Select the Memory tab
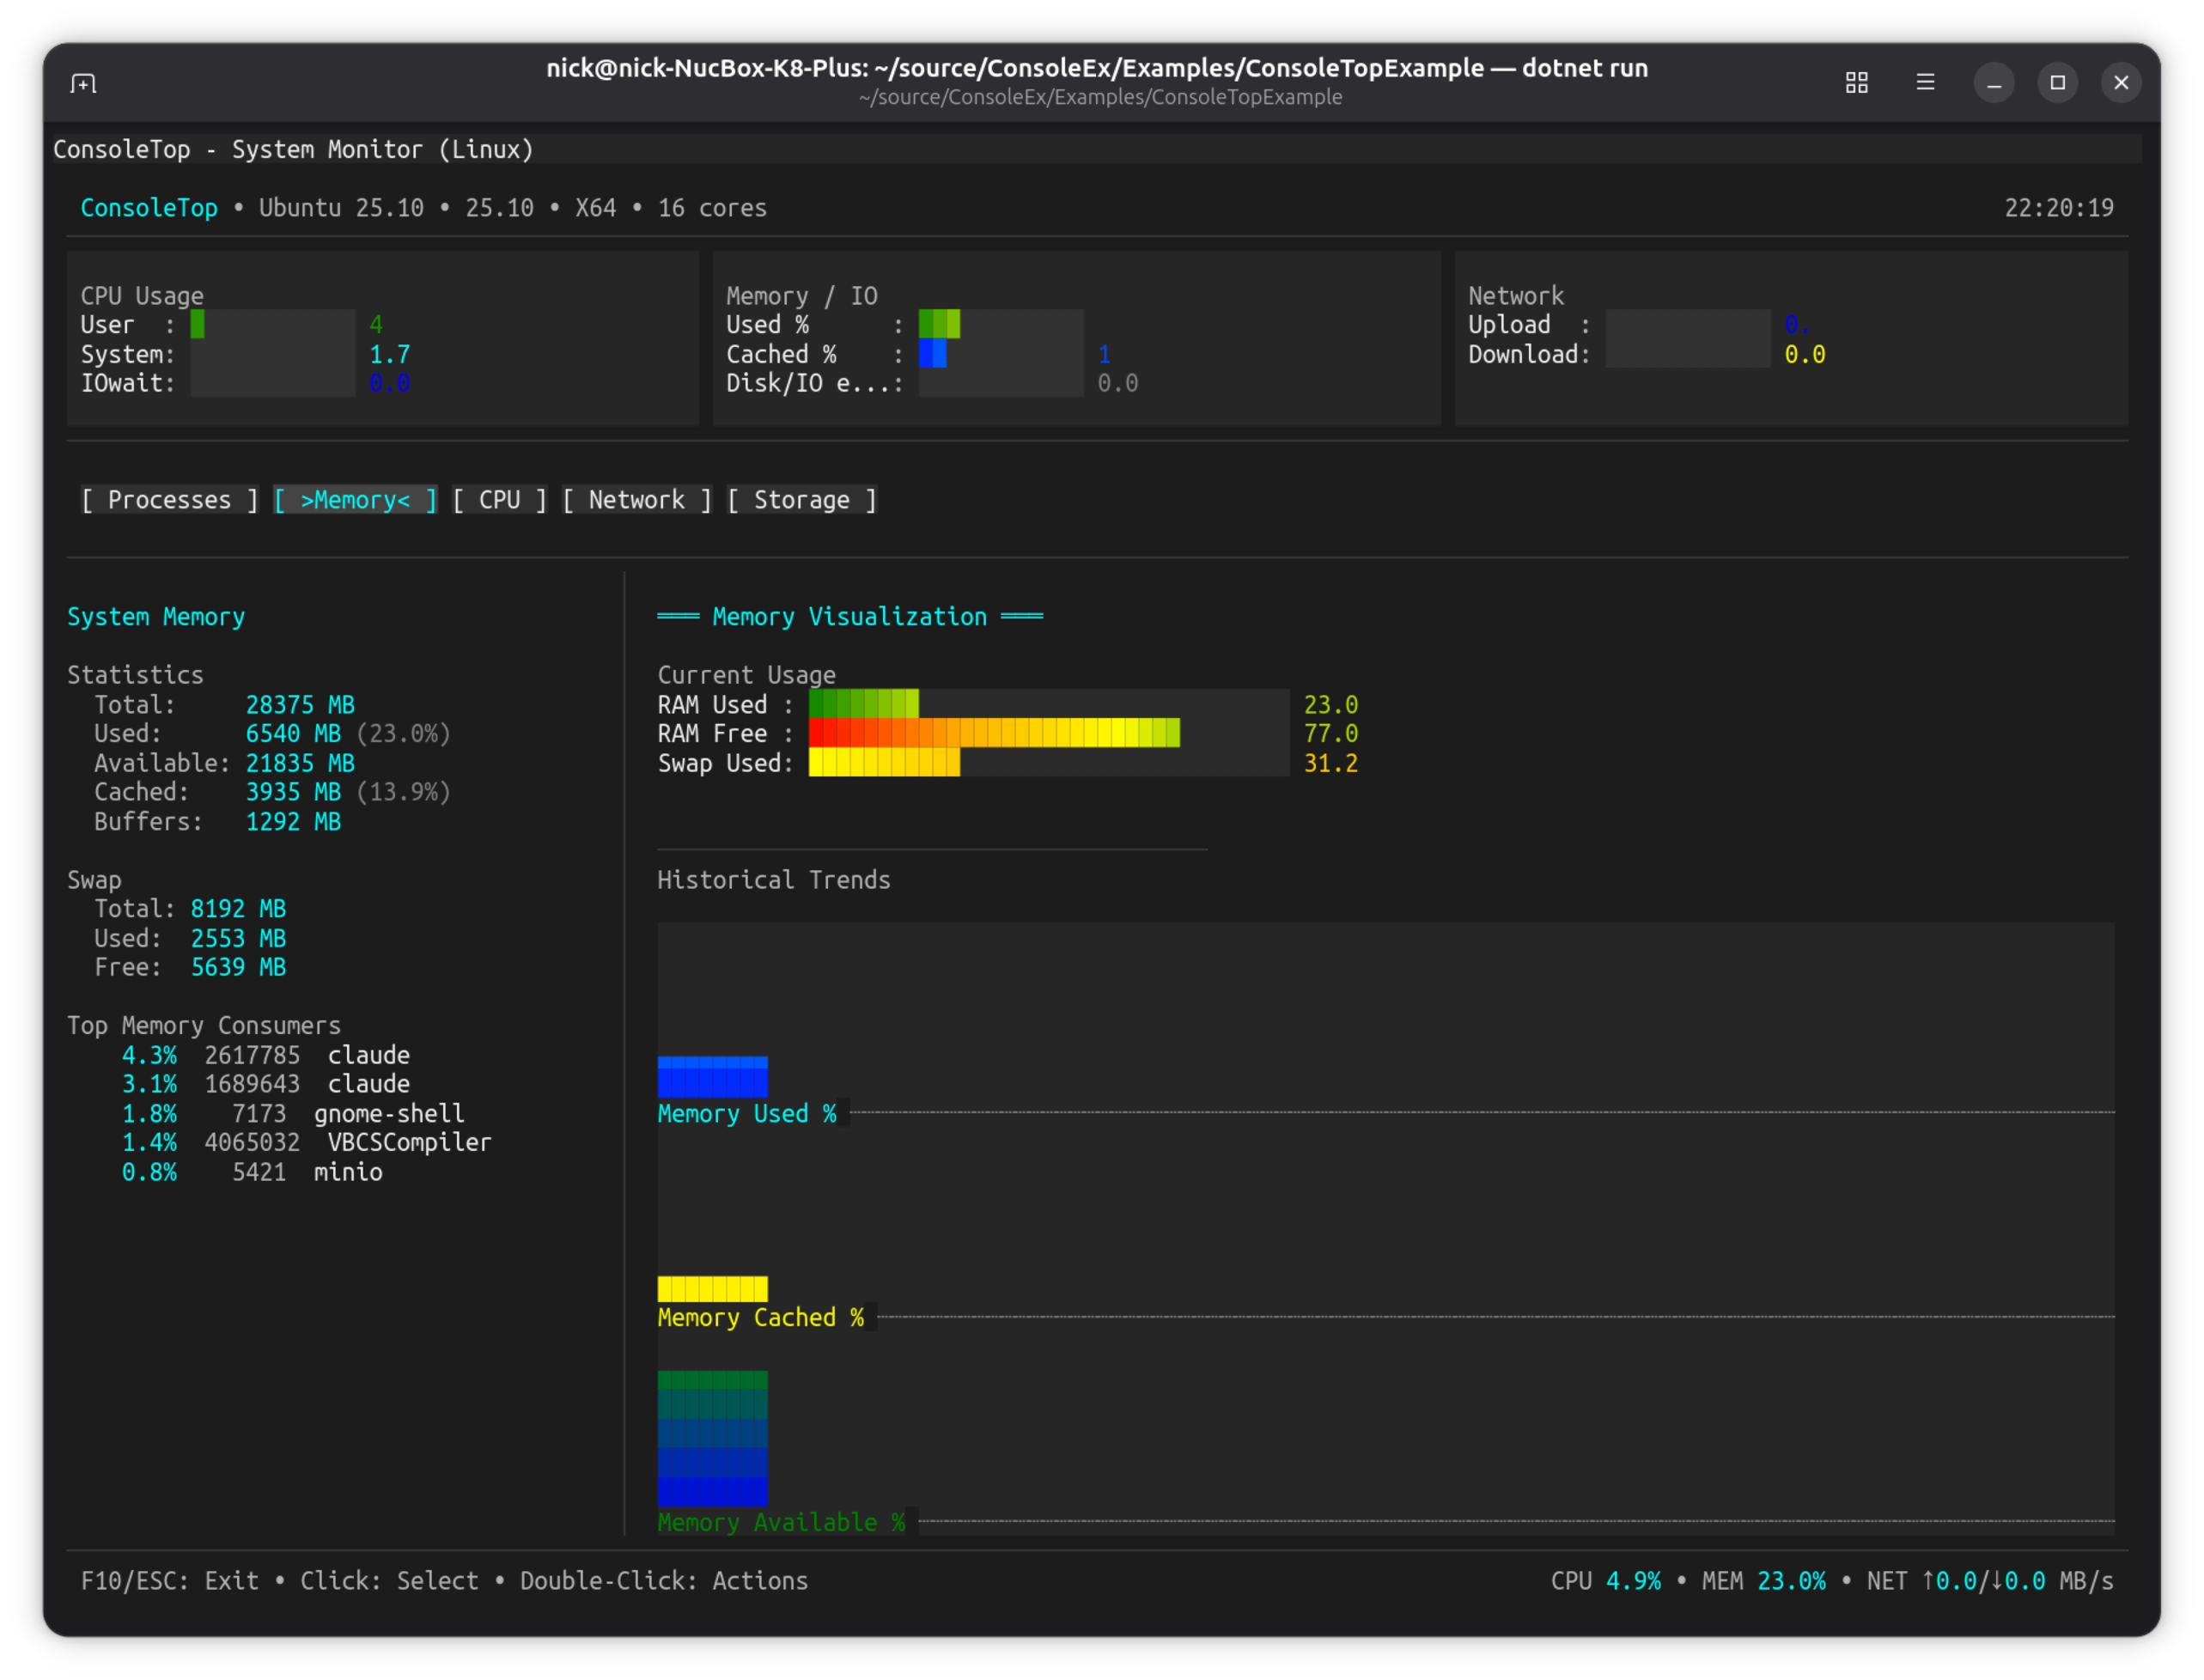The width and height of the screenshot is (2204, 1680). pos(355,500)
